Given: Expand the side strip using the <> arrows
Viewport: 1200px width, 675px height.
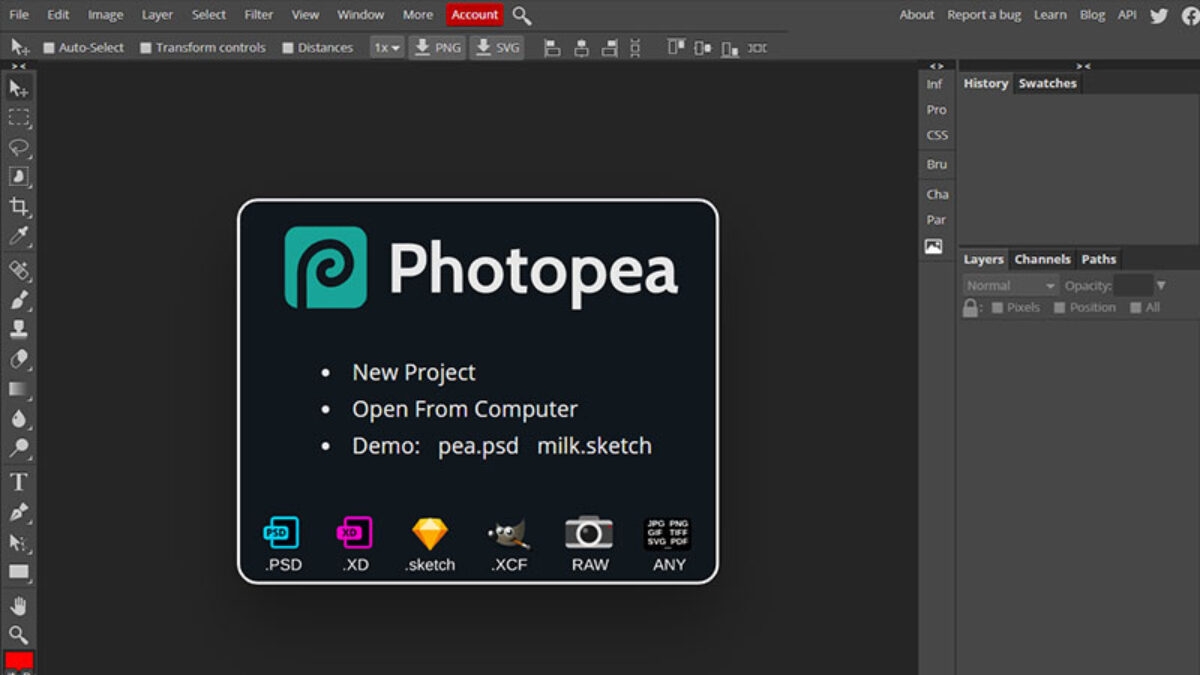Looking at the screenshot, I should (937, 67).
